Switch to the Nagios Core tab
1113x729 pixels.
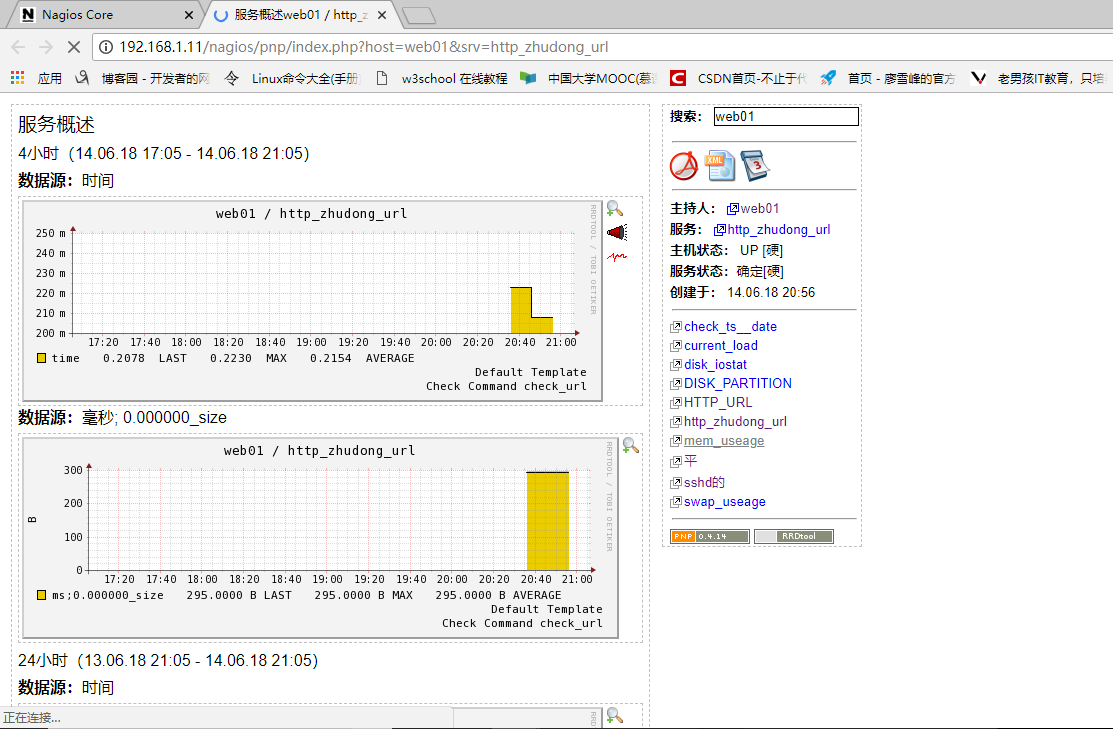coord(106,15)
